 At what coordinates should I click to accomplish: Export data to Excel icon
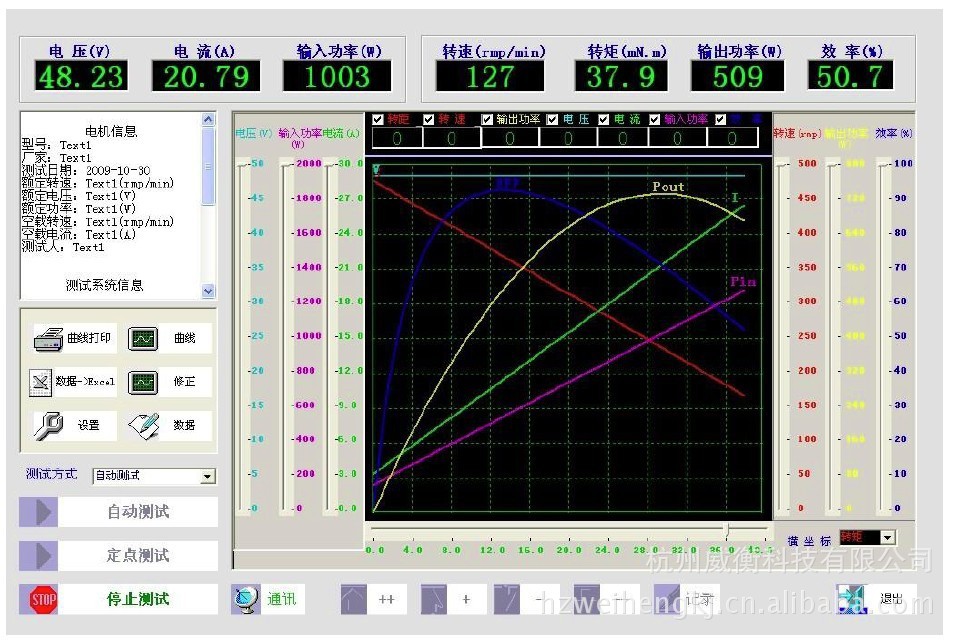click(x=41, y=382)
